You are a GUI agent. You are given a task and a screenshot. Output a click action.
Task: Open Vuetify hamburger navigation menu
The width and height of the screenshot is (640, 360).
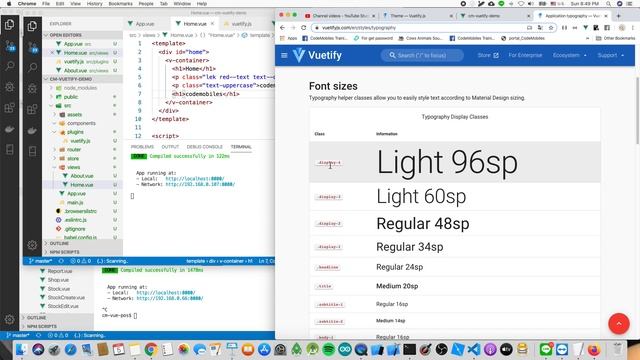[284, 55]
